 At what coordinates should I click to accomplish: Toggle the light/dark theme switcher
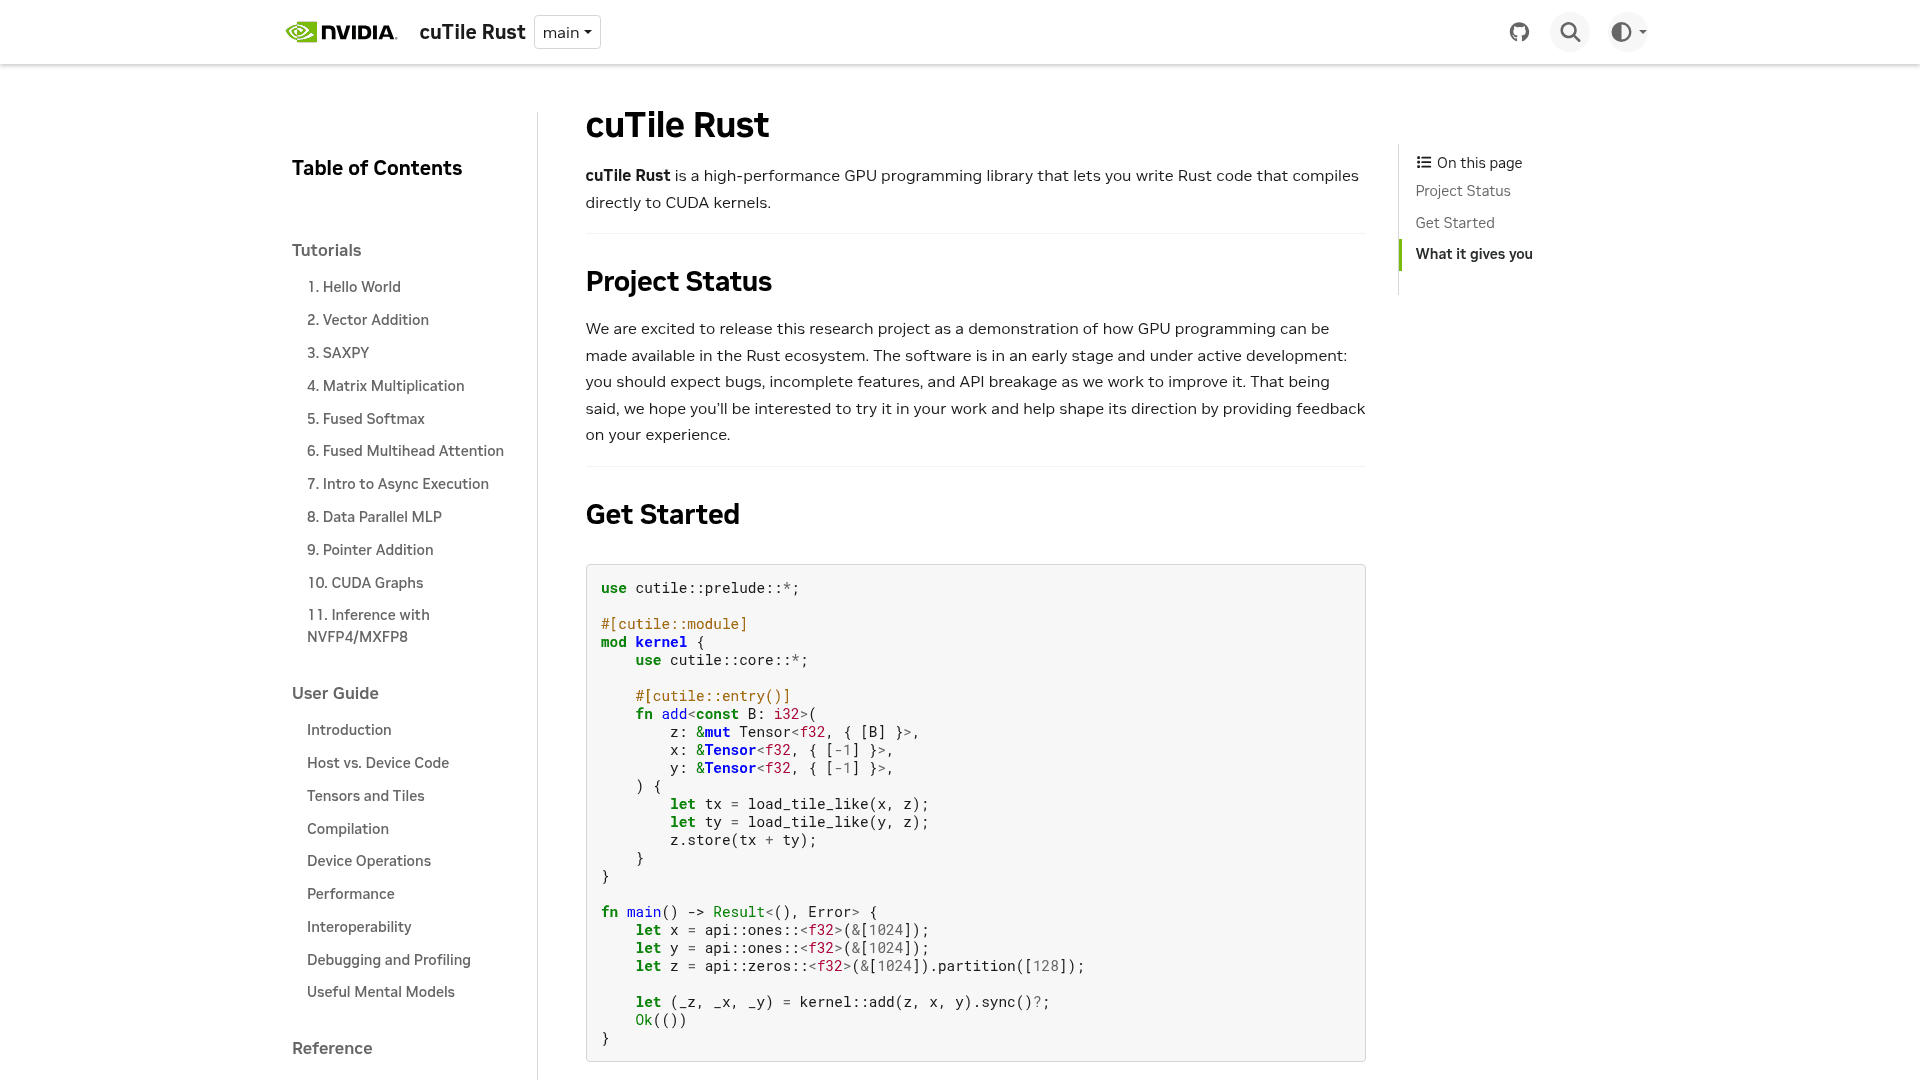tap(1627, 32)
